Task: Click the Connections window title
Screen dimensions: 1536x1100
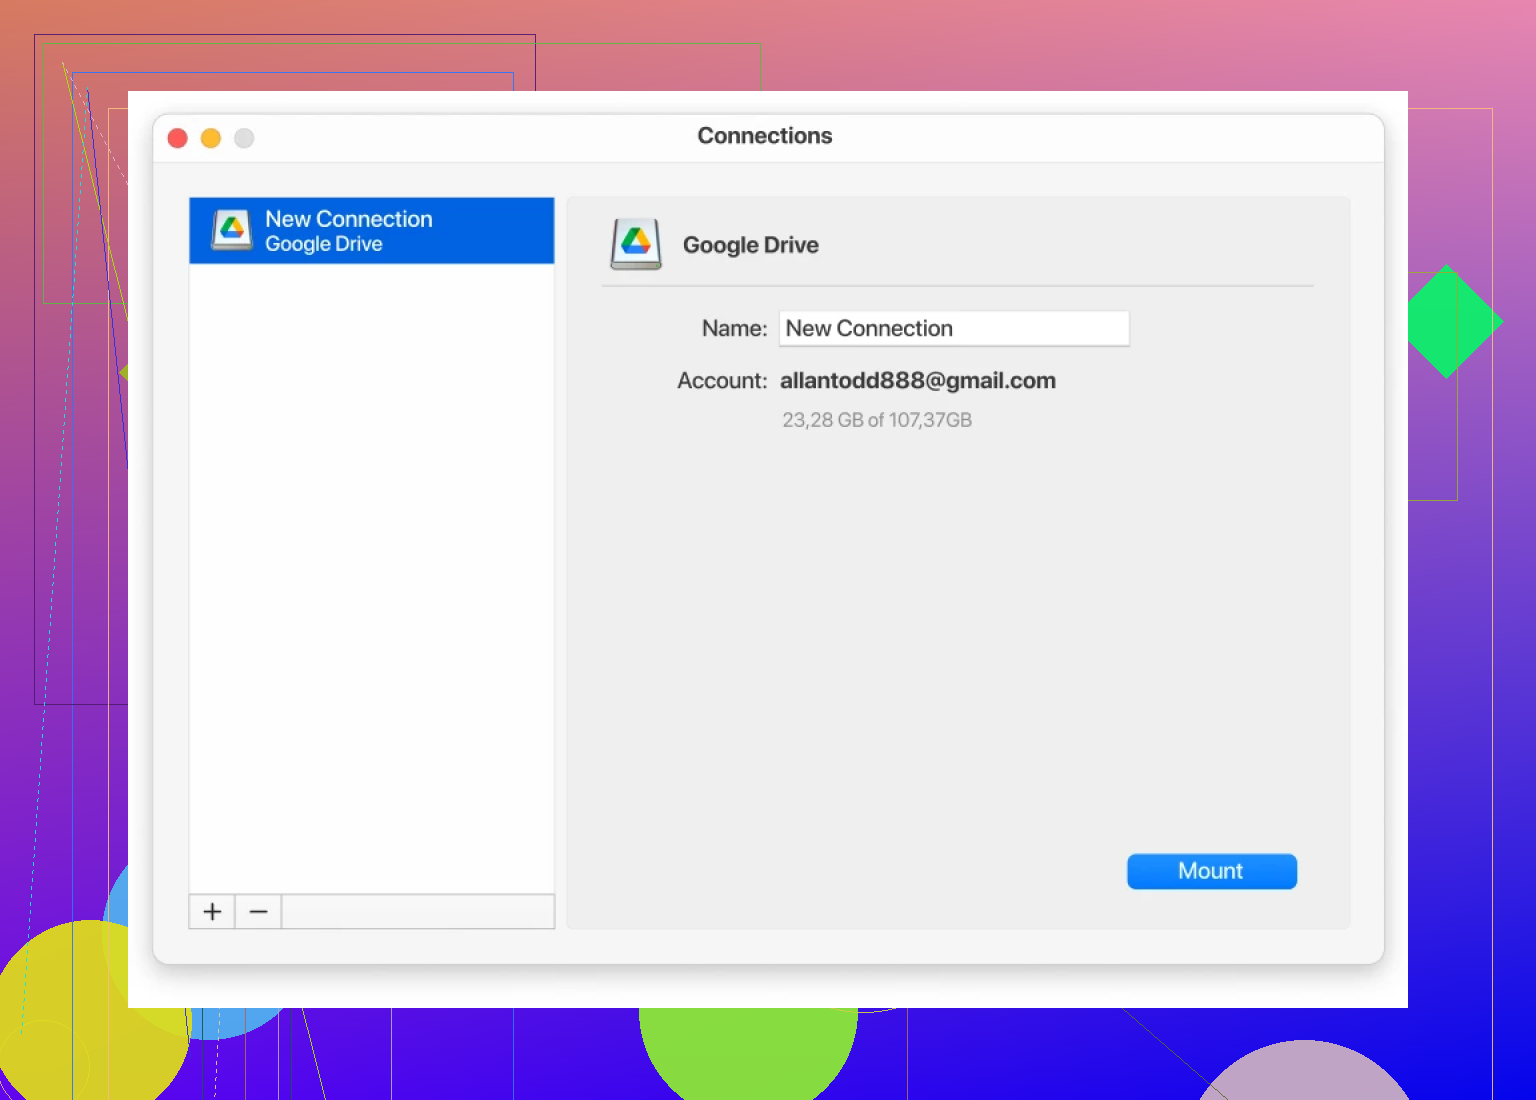Action: 764,136
